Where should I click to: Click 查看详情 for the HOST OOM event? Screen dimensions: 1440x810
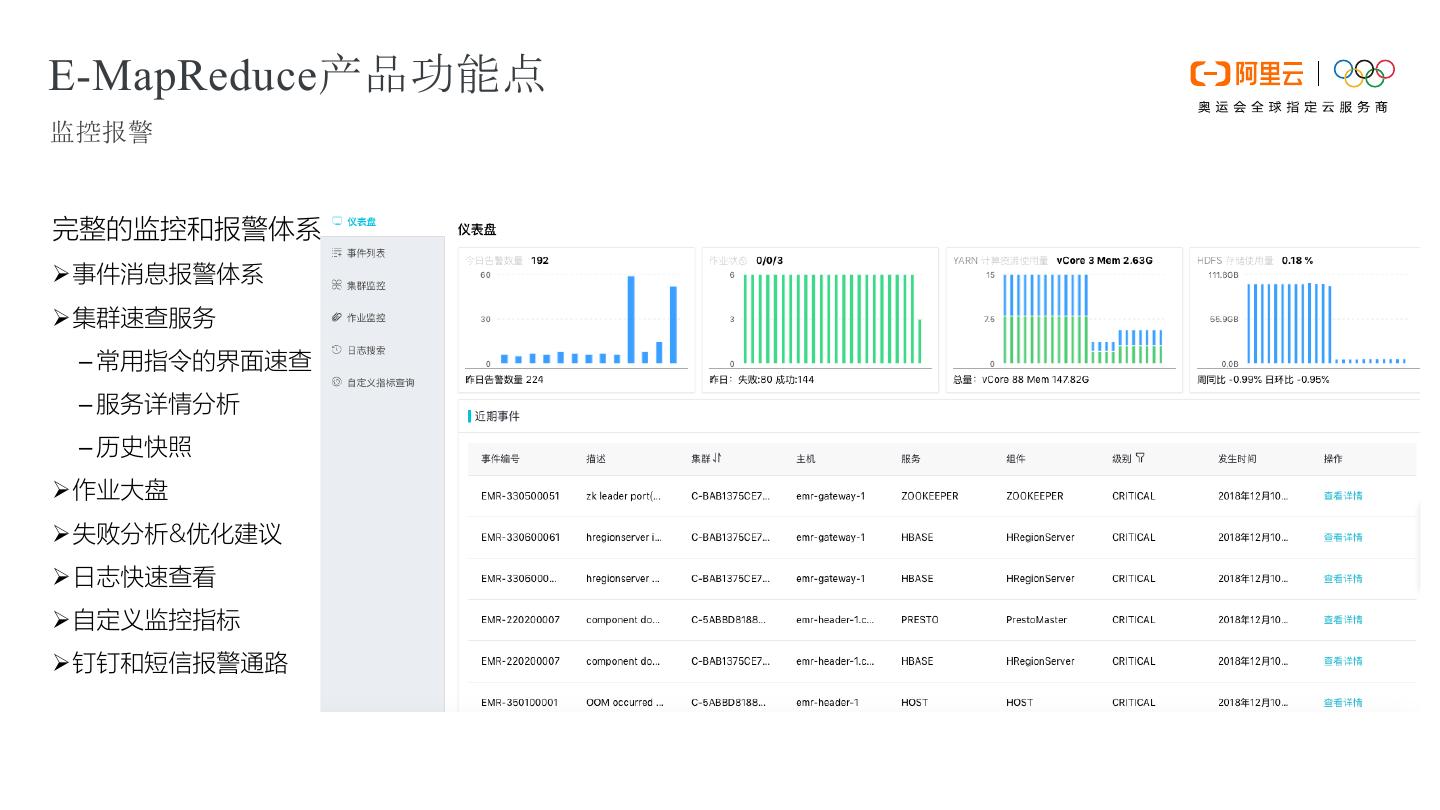(x=1342, y=703)
